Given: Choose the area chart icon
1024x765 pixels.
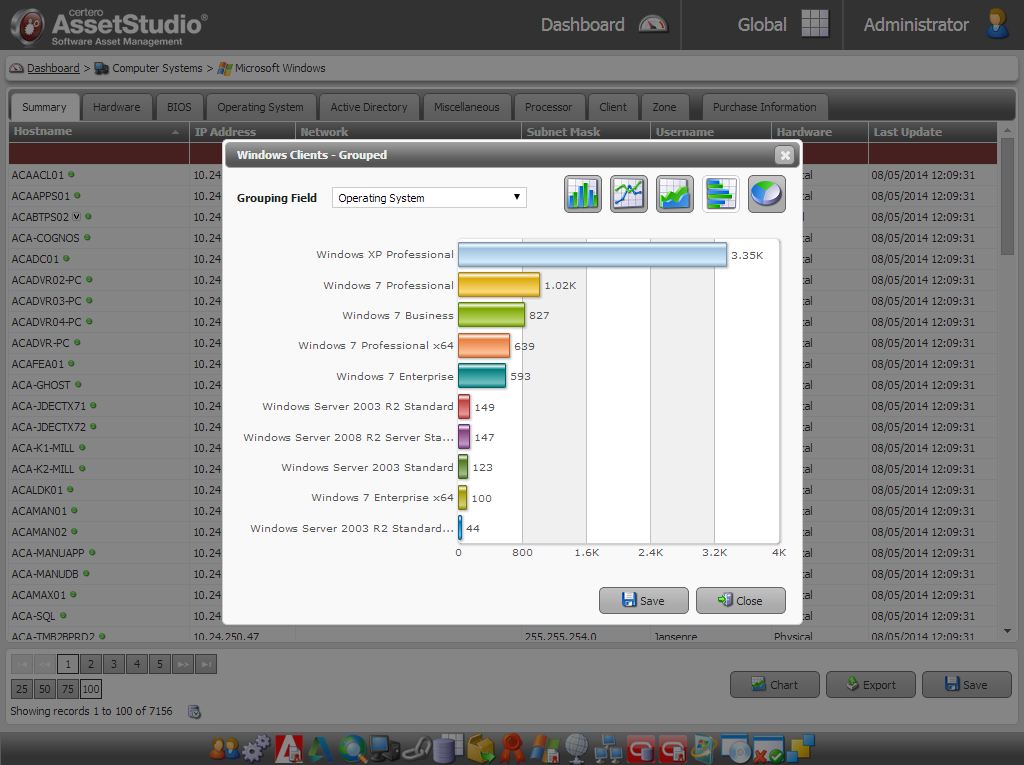Looking at the screenshot, I should pos(675,194).
